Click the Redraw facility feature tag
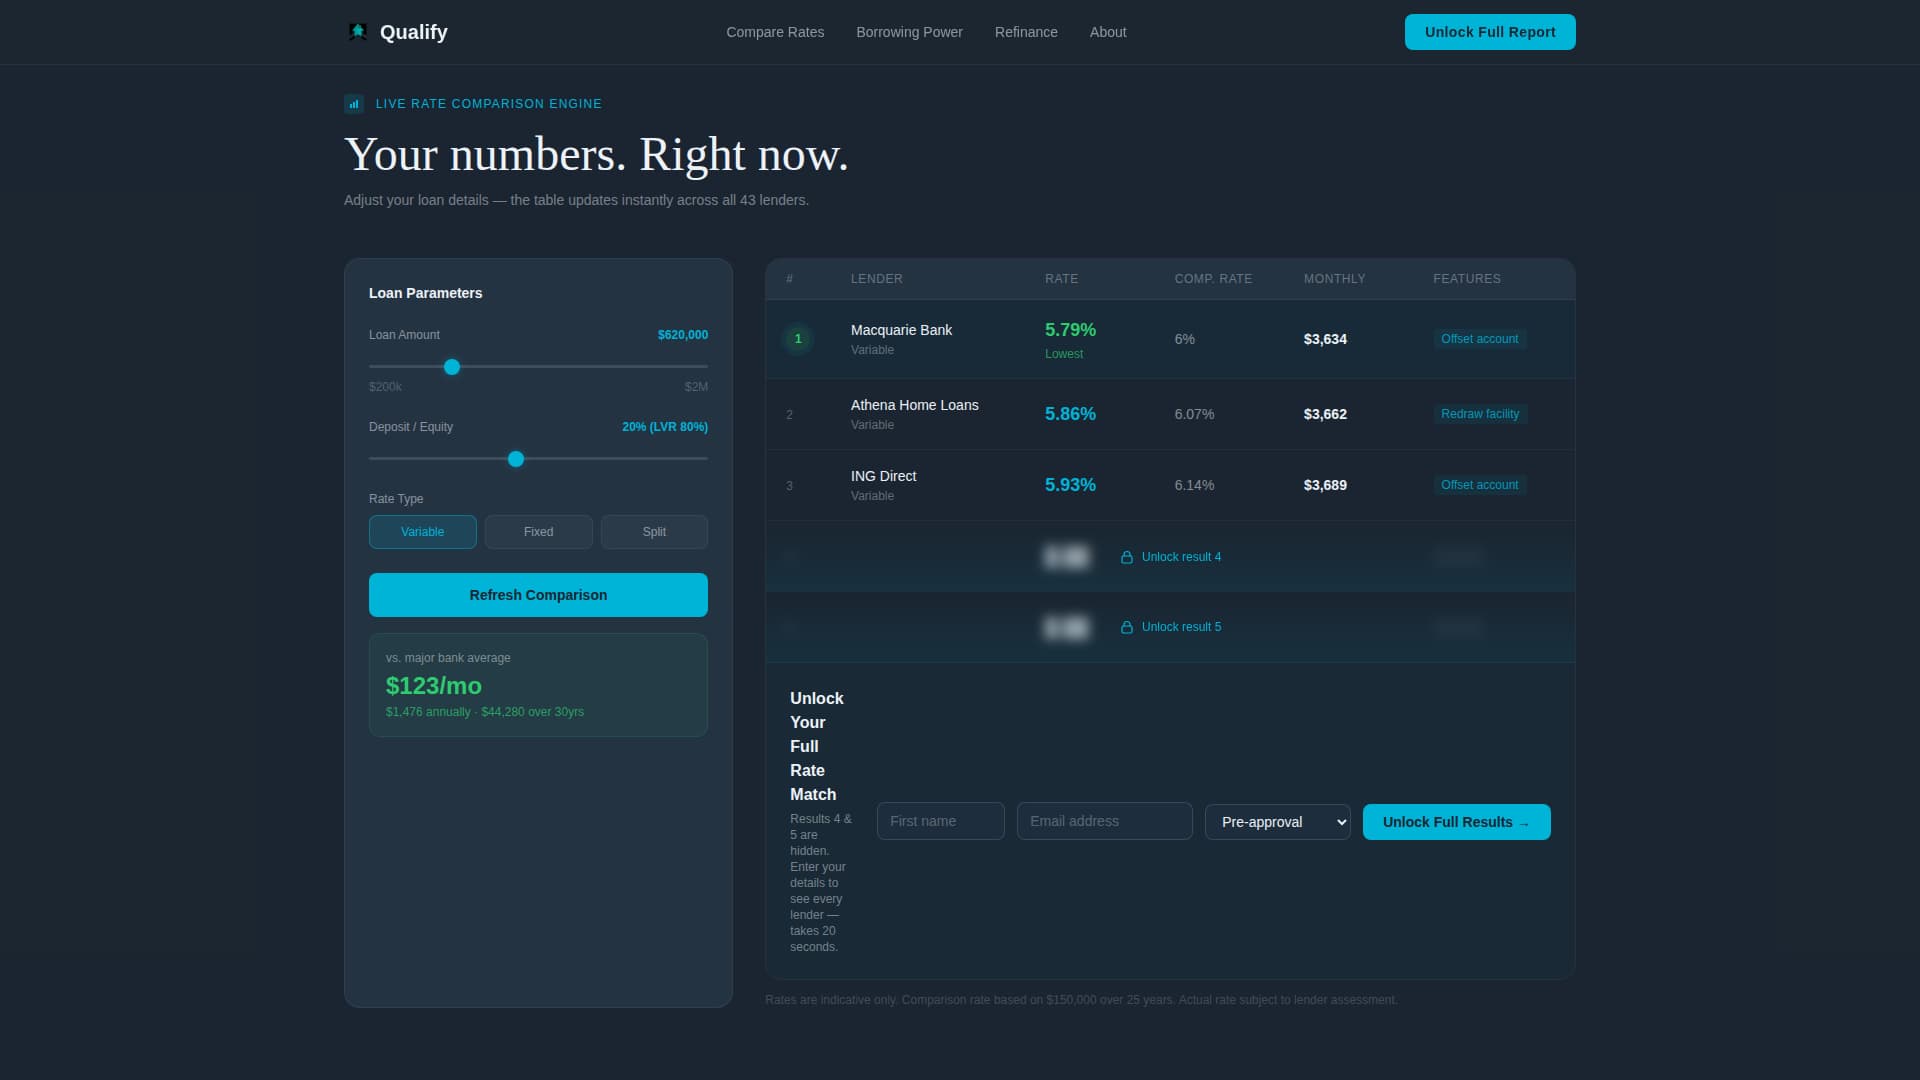 (1480, 414)
